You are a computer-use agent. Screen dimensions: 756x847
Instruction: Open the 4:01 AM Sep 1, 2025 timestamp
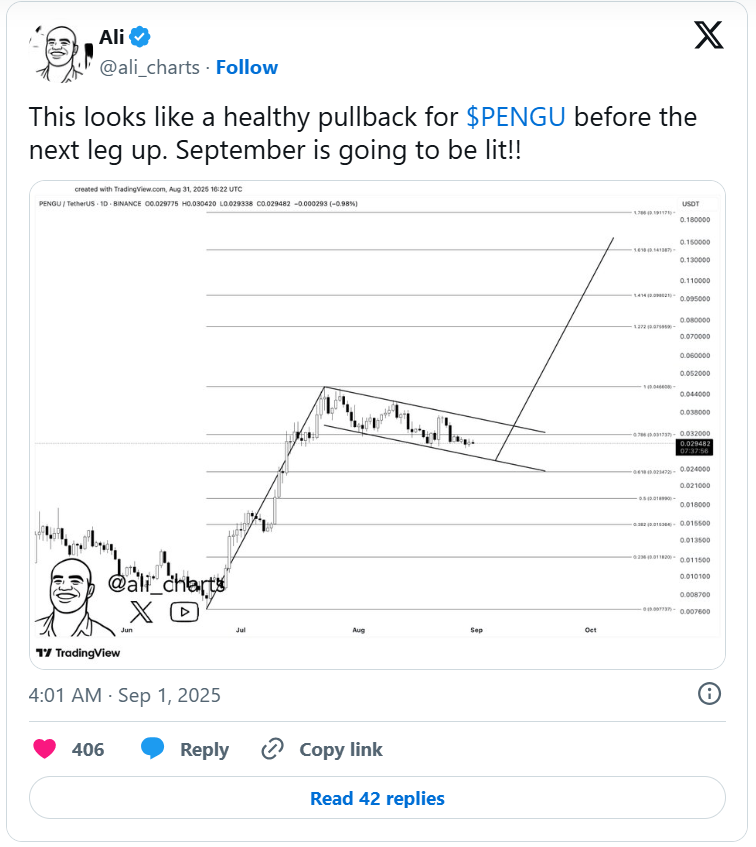click(125, 695)
